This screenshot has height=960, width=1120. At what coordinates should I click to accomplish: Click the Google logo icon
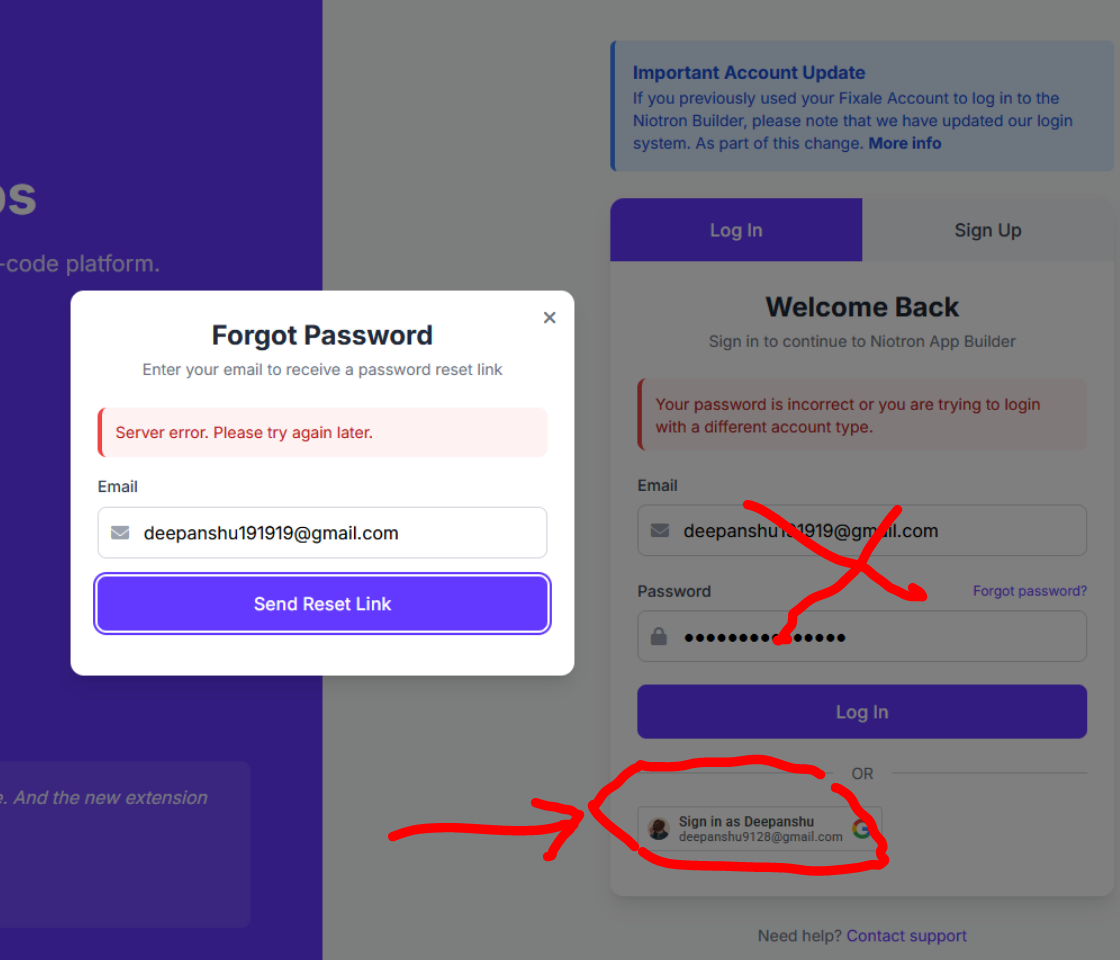tap(861, 829)
